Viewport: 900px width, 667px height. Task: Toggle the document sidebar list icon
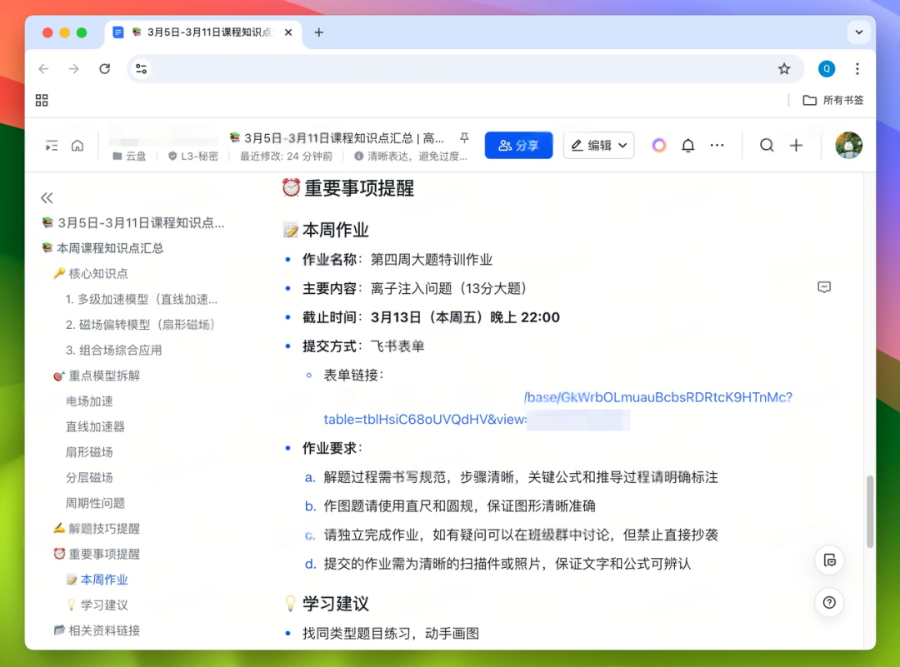[x=52, y=146]
